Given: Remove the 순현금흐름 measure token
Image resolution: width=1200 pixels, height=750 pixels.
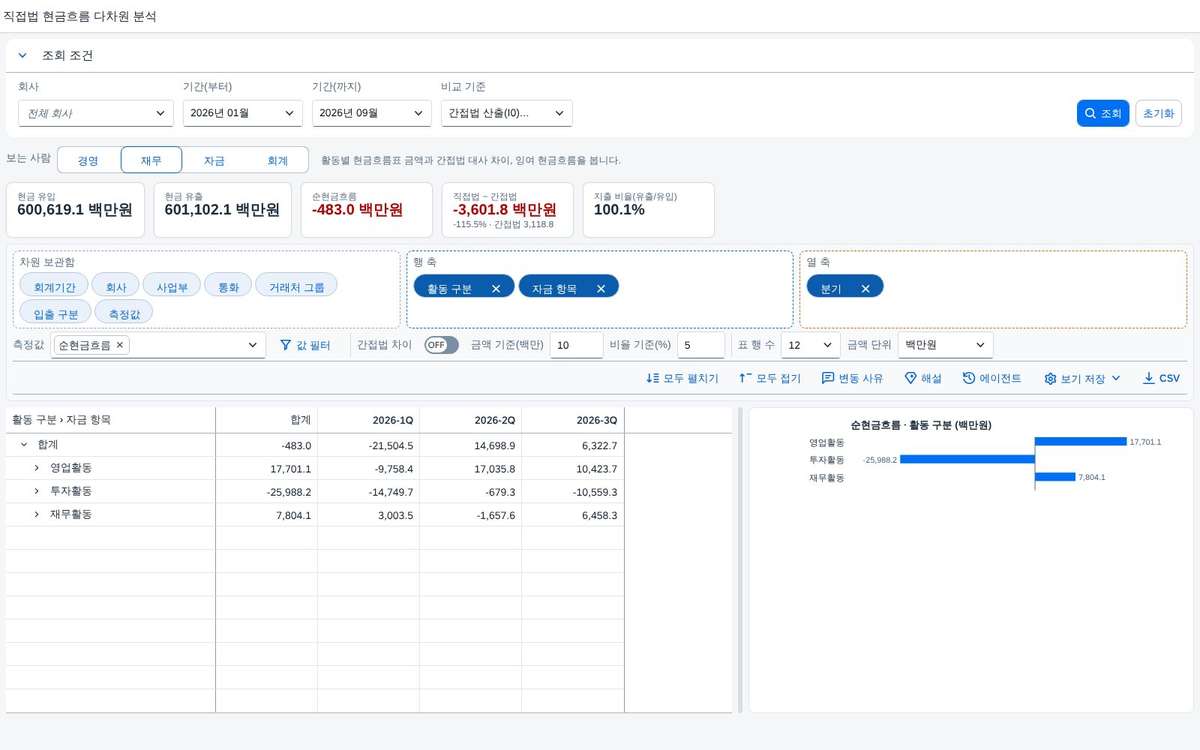Looking at the screenshot, I should click(x=120, y=345).
